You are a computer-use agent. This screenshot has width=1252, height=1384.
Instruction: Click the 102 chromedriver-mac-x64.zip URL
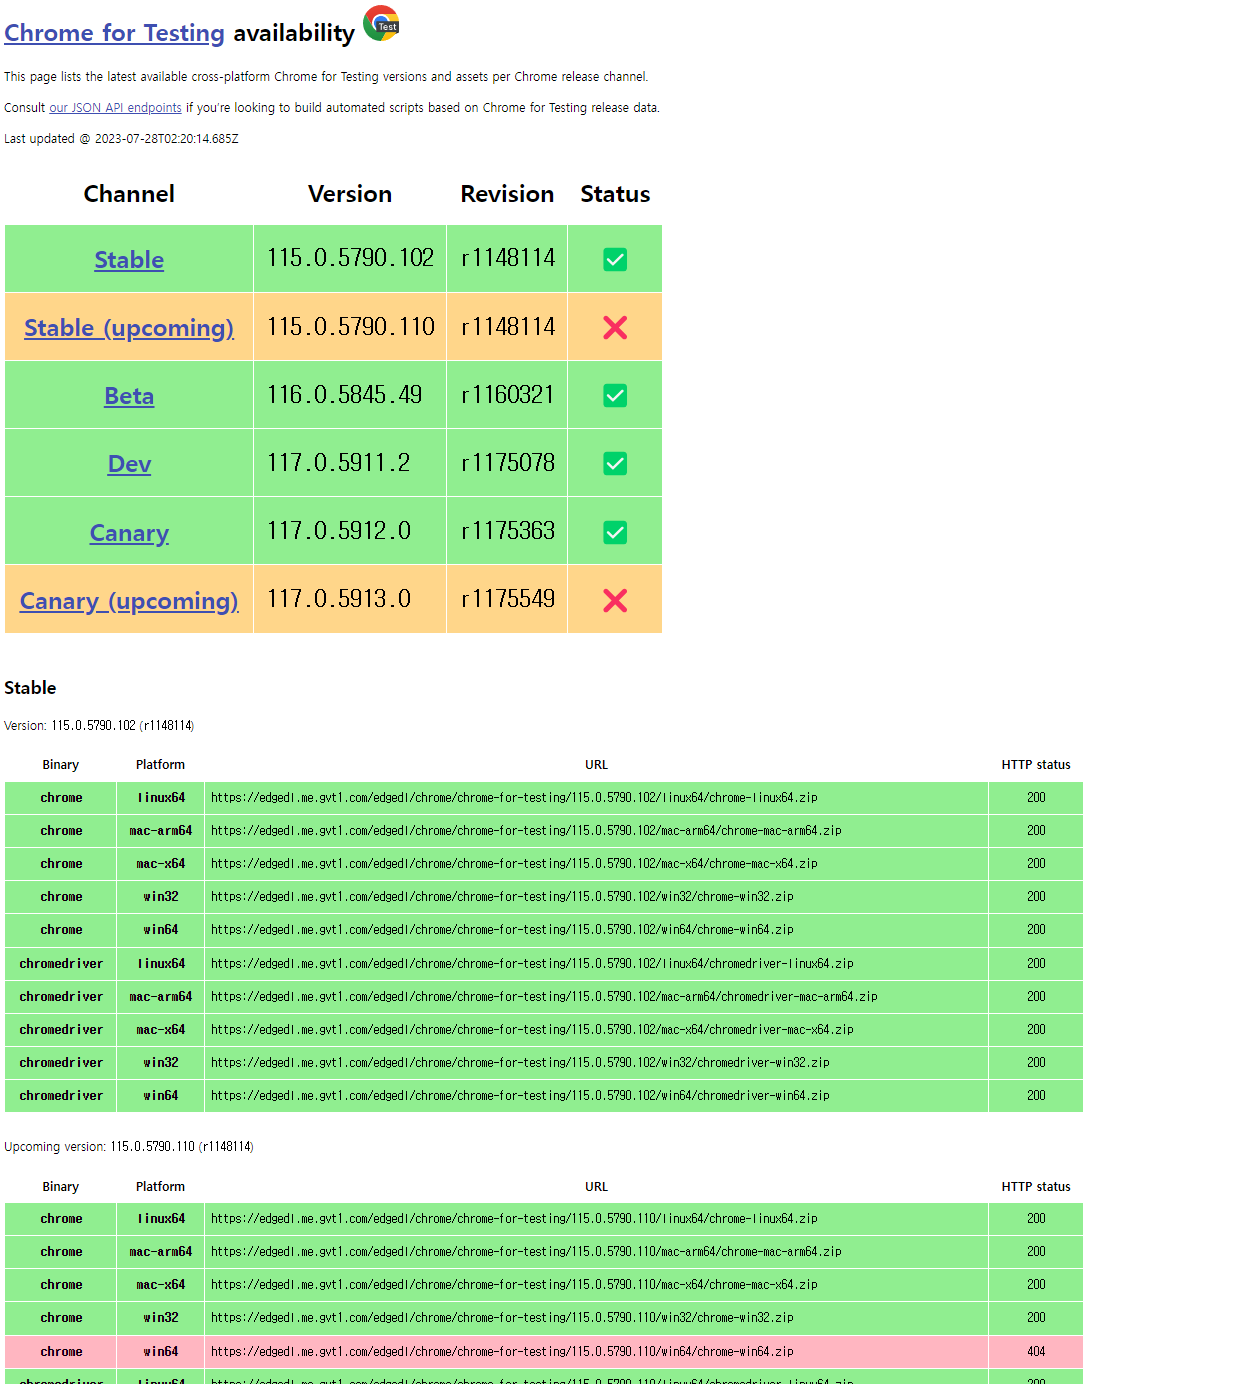(532, 1030)
